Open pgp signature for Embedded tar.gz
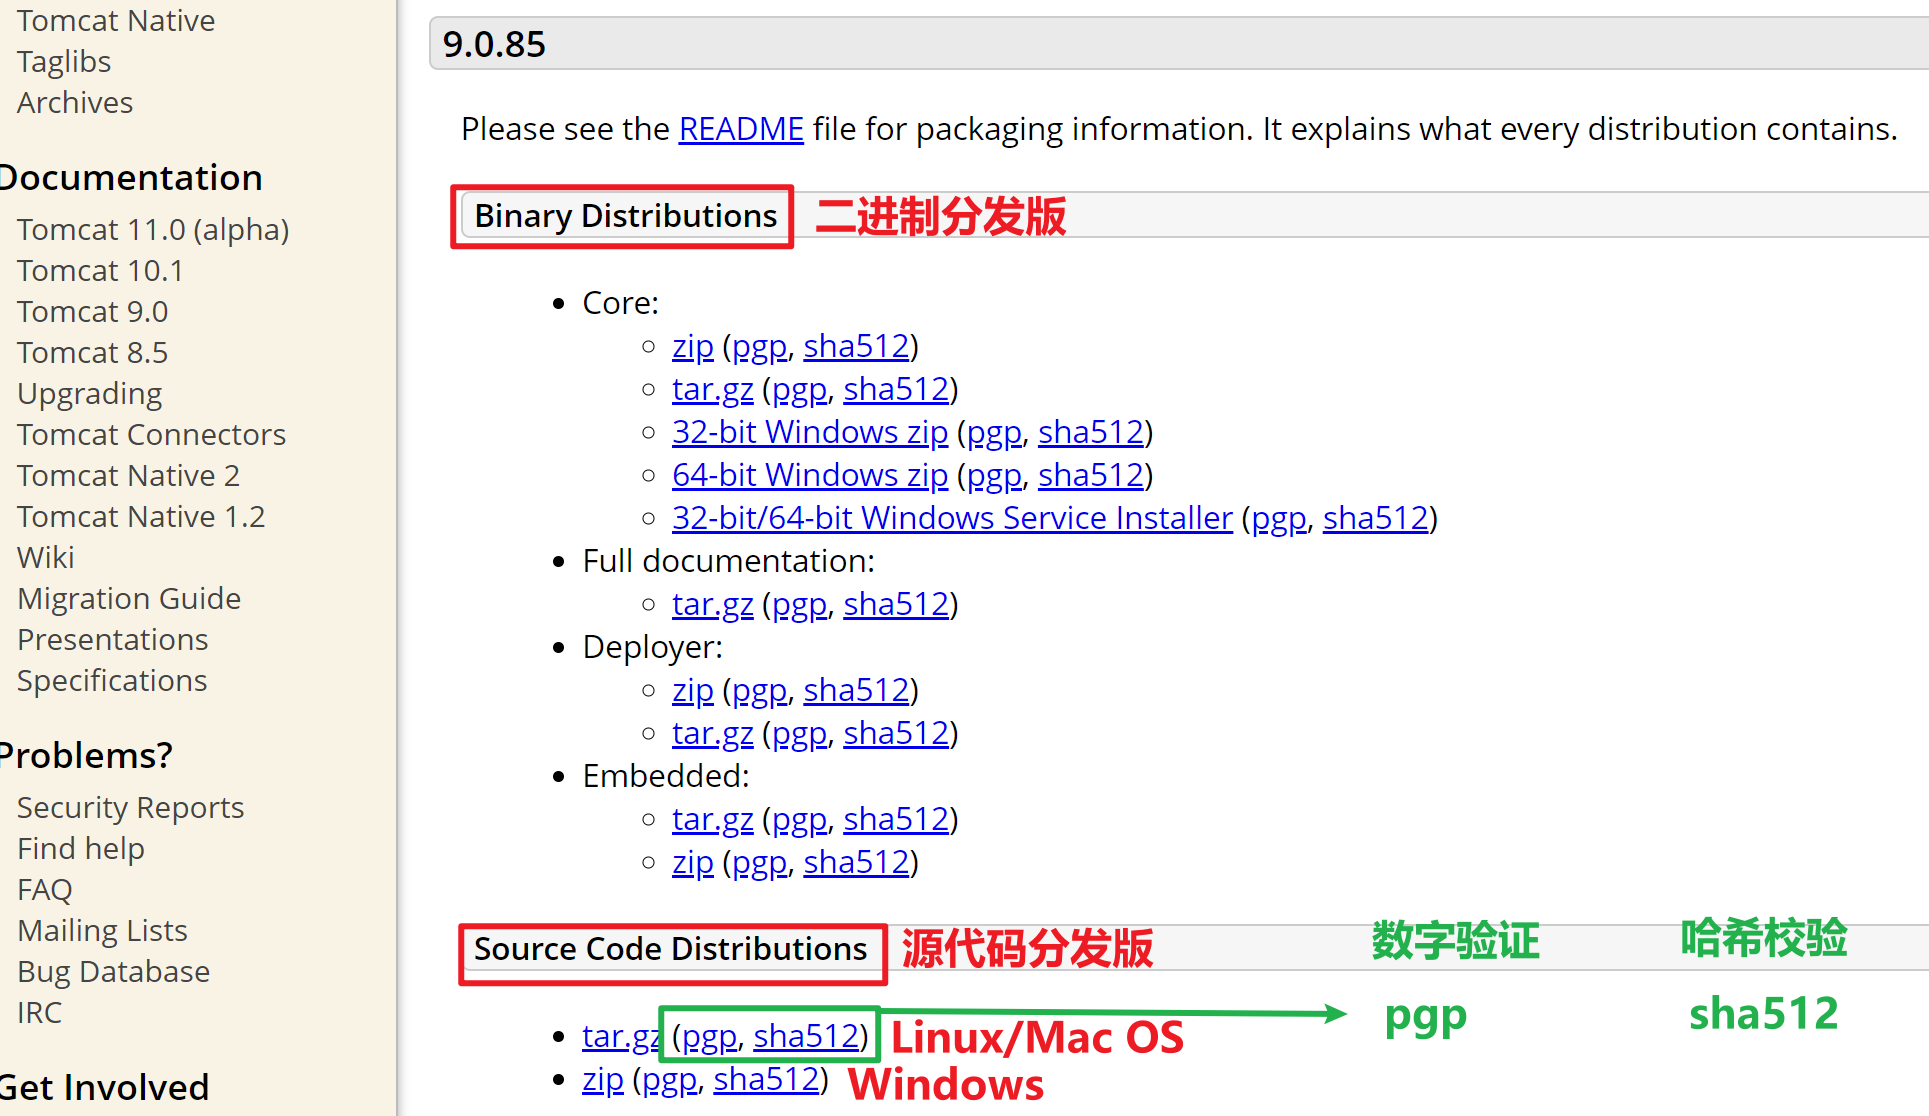This screenshot has height=1116, width=1929. point(800,819)
